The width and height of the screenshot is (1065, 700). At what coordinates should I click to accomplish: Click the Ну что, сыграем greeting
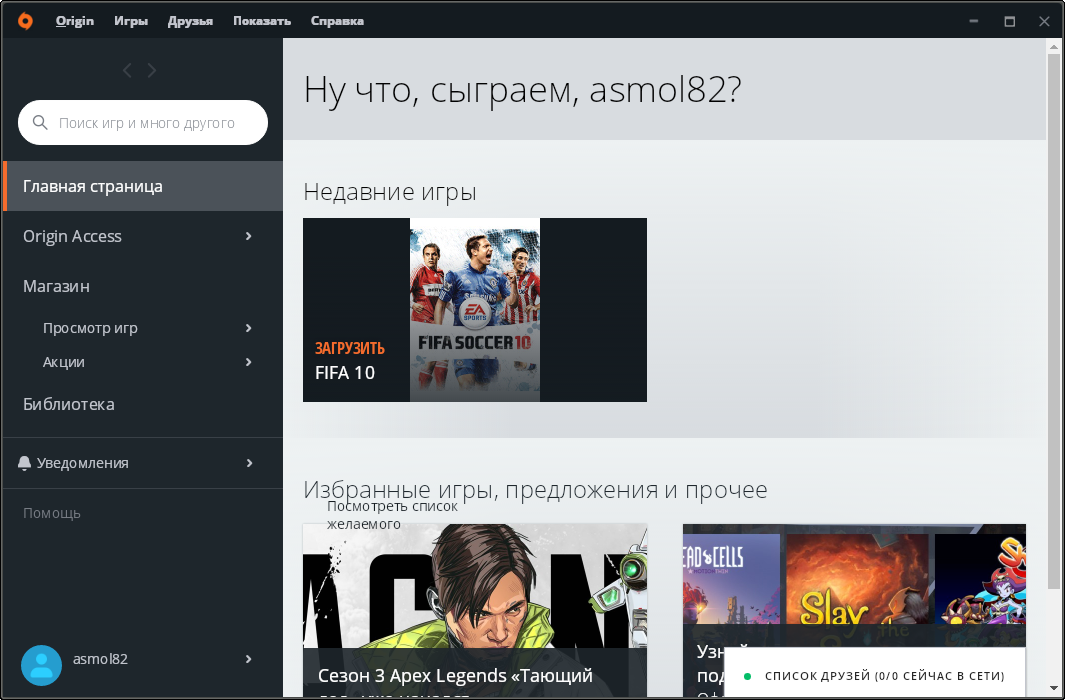click(522, 90)
